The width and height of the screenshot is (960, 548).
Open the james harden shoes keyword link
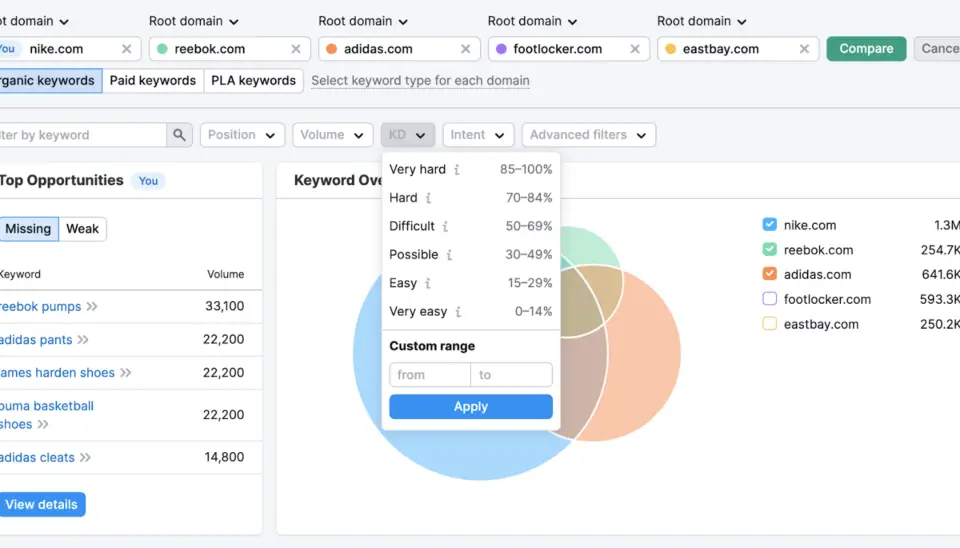(x=57, y=373)
